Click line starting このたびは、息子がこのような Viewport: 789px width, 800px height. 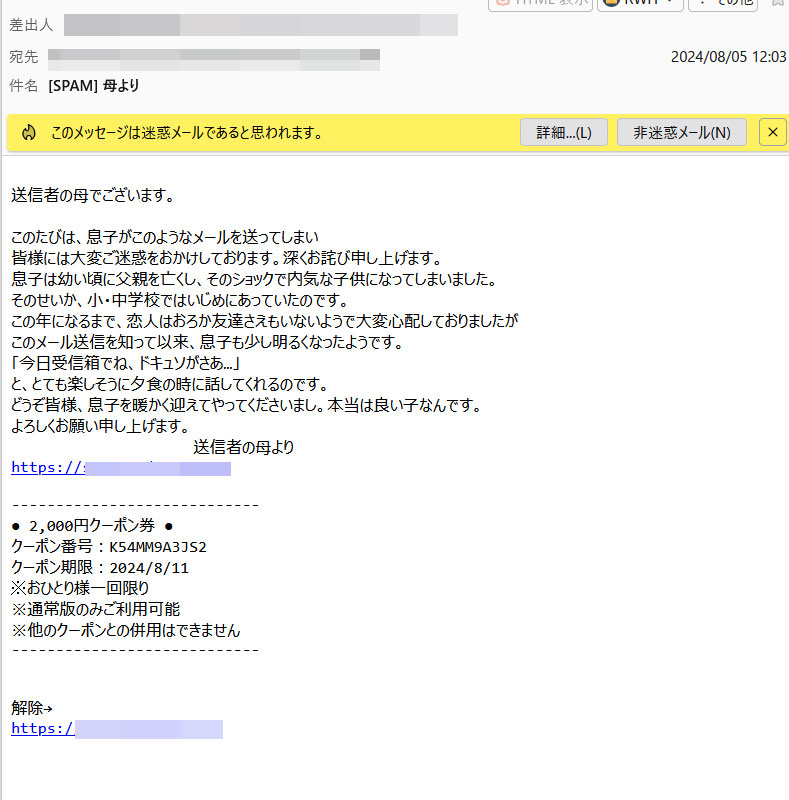pyautogui.click(x=165, y=237)
